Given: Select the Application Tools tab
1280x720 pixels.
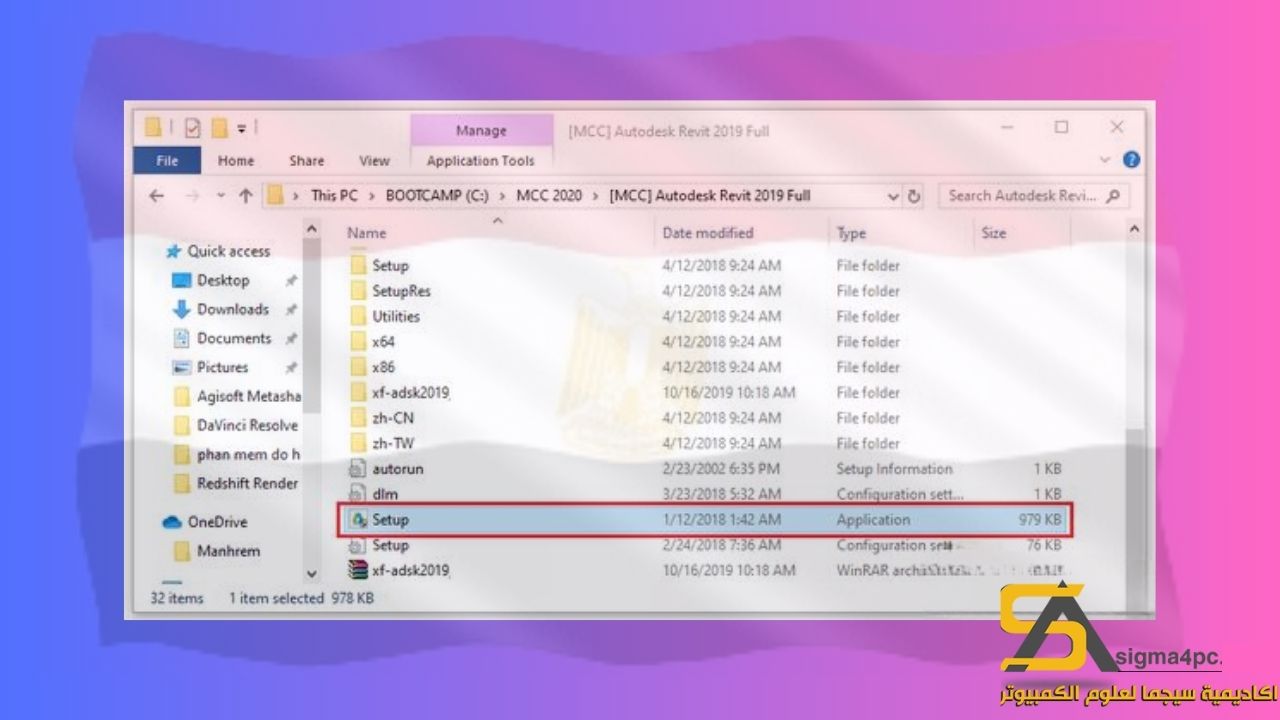Looking at the screenshot, I should pos(481,160).
